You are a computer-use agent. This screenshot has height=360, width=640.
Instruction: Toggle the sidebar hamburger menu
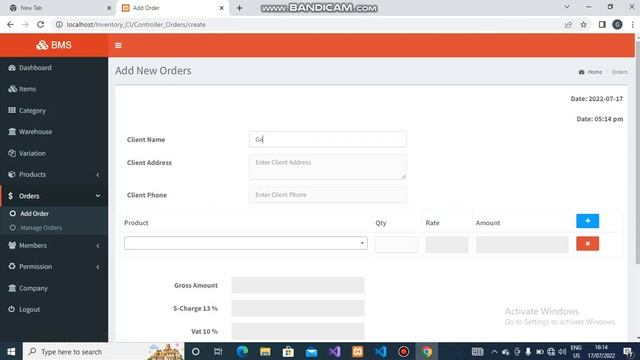point(118,45)
